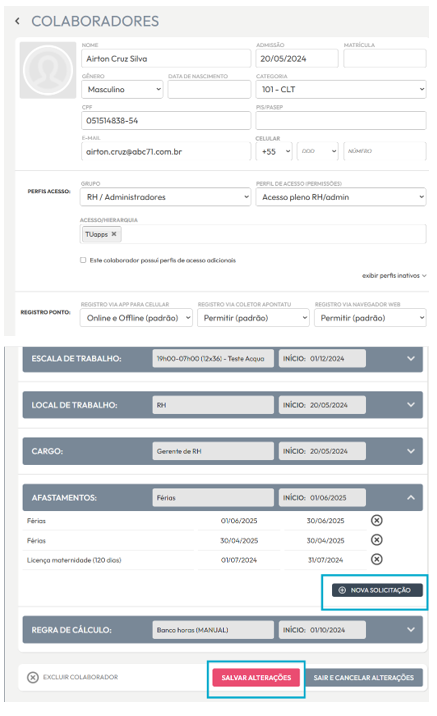Open the DDD area code dropdown
This screenshot has width=437, height=716.
click(x=318, y=151)
